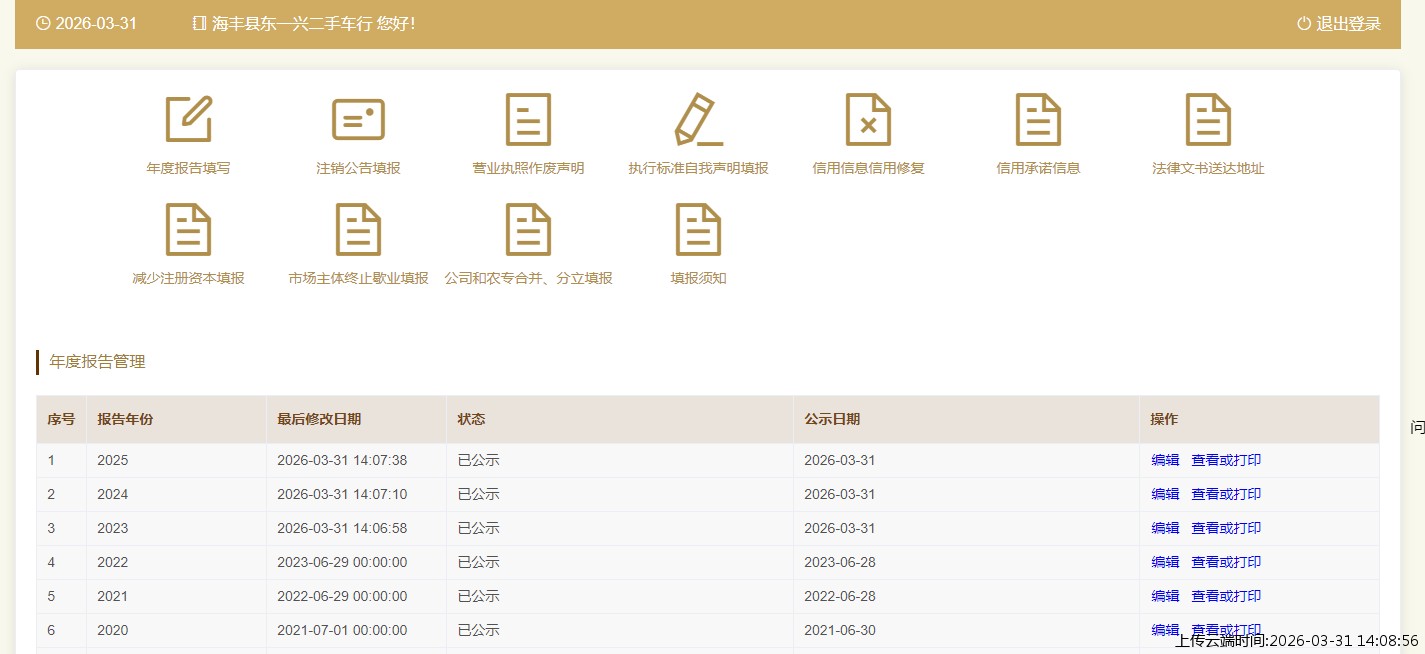Viewport: 1425px width, 654px height.
Task: Click the 公示日期 column header
Action: (x=832, y=420)
